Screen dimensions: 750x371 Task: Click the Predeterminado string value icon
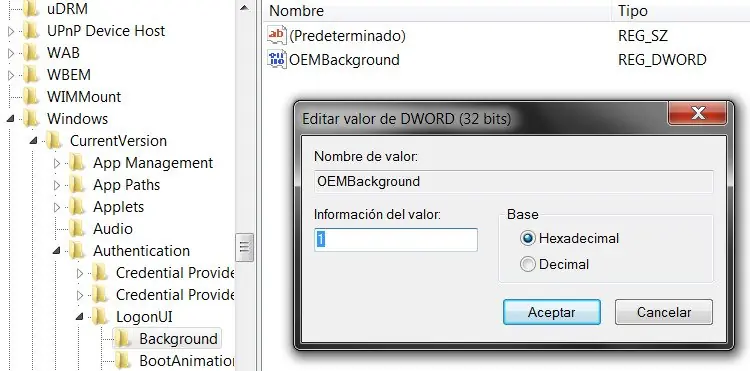277,35
